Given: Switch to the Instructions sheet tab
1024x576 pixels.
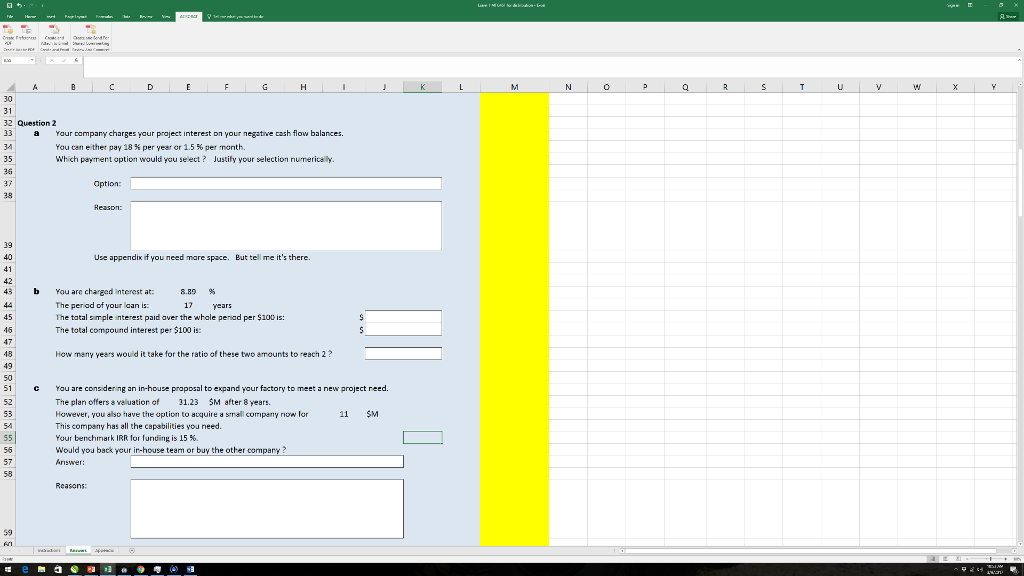Looking at the screenshot, I should 47,550.
